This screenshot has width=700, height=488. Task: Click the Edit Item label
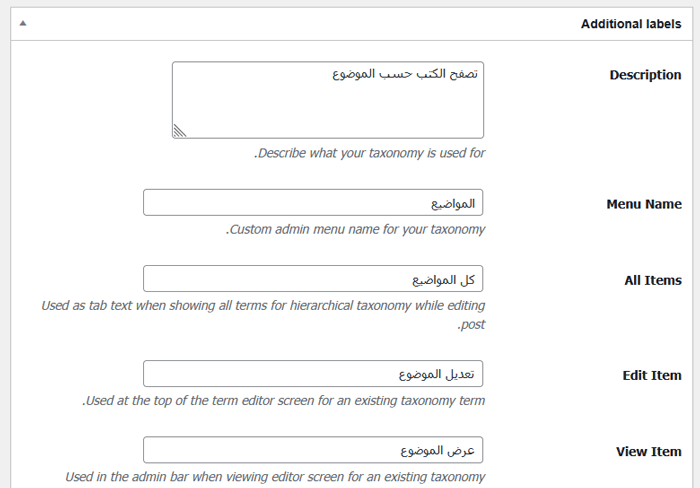651,375
